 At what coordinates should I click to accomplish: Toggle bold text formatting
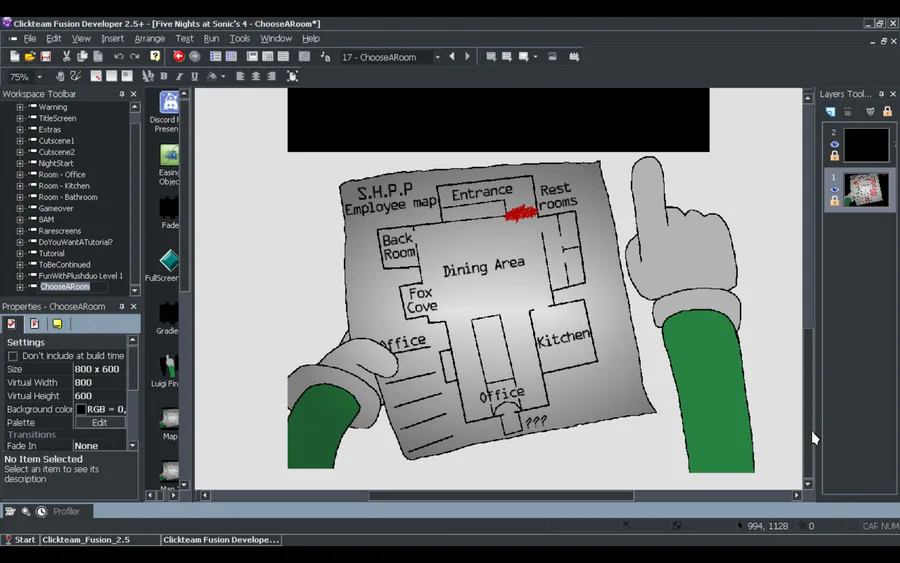(x=164, y=76)
